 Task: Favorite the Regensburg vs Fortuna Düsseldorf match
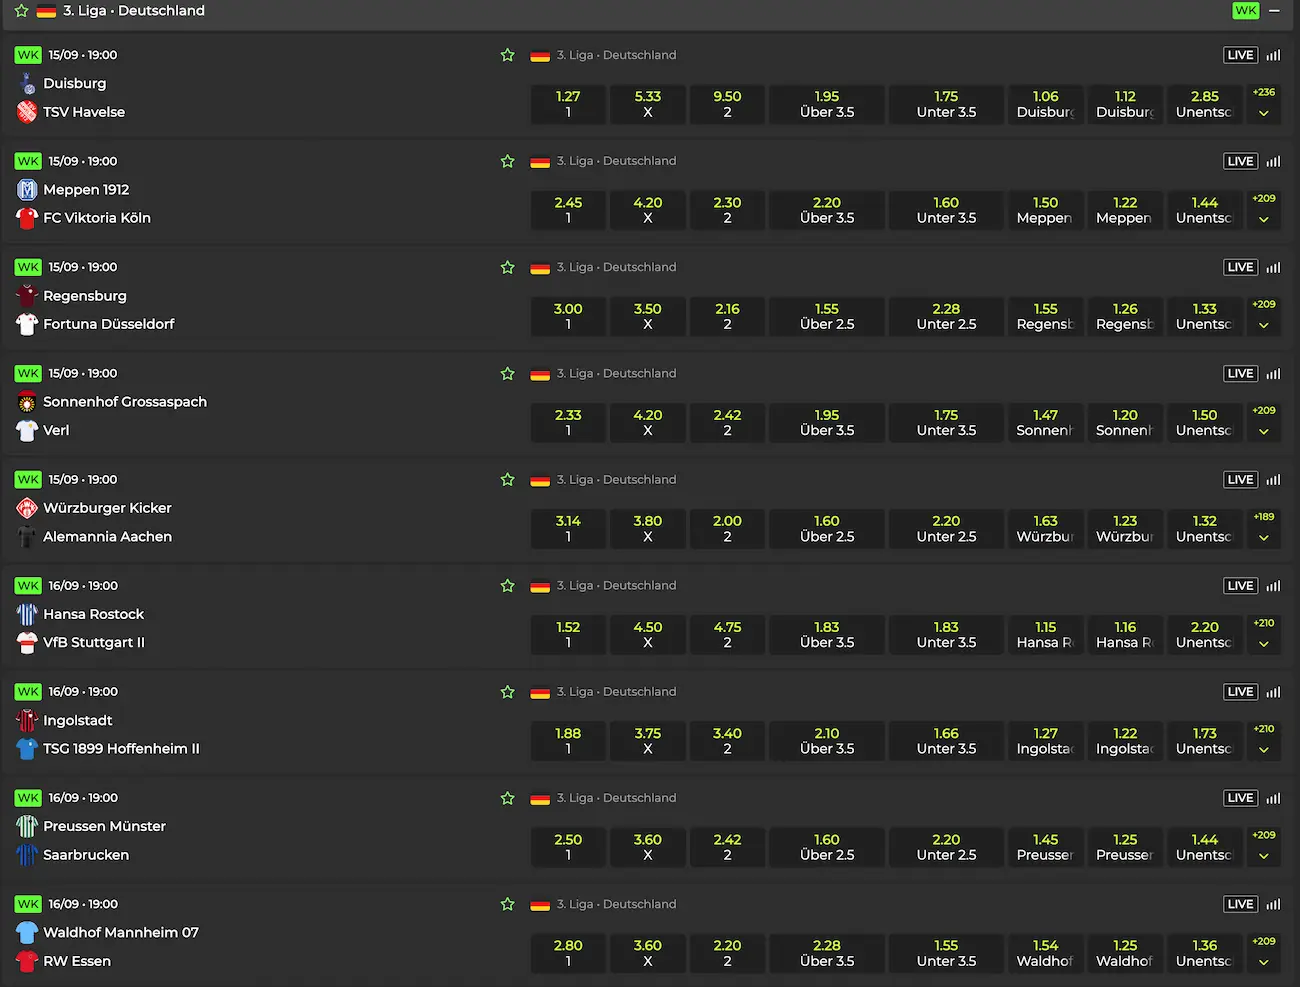tap(507, 267)
